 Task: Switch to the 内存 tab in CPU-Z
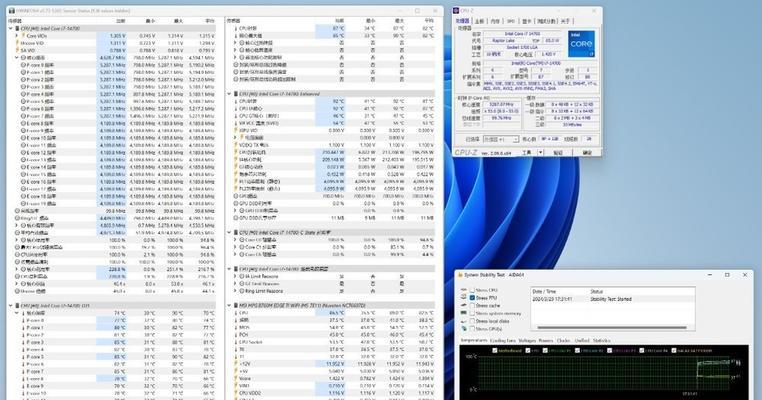[x=495, y=21]
